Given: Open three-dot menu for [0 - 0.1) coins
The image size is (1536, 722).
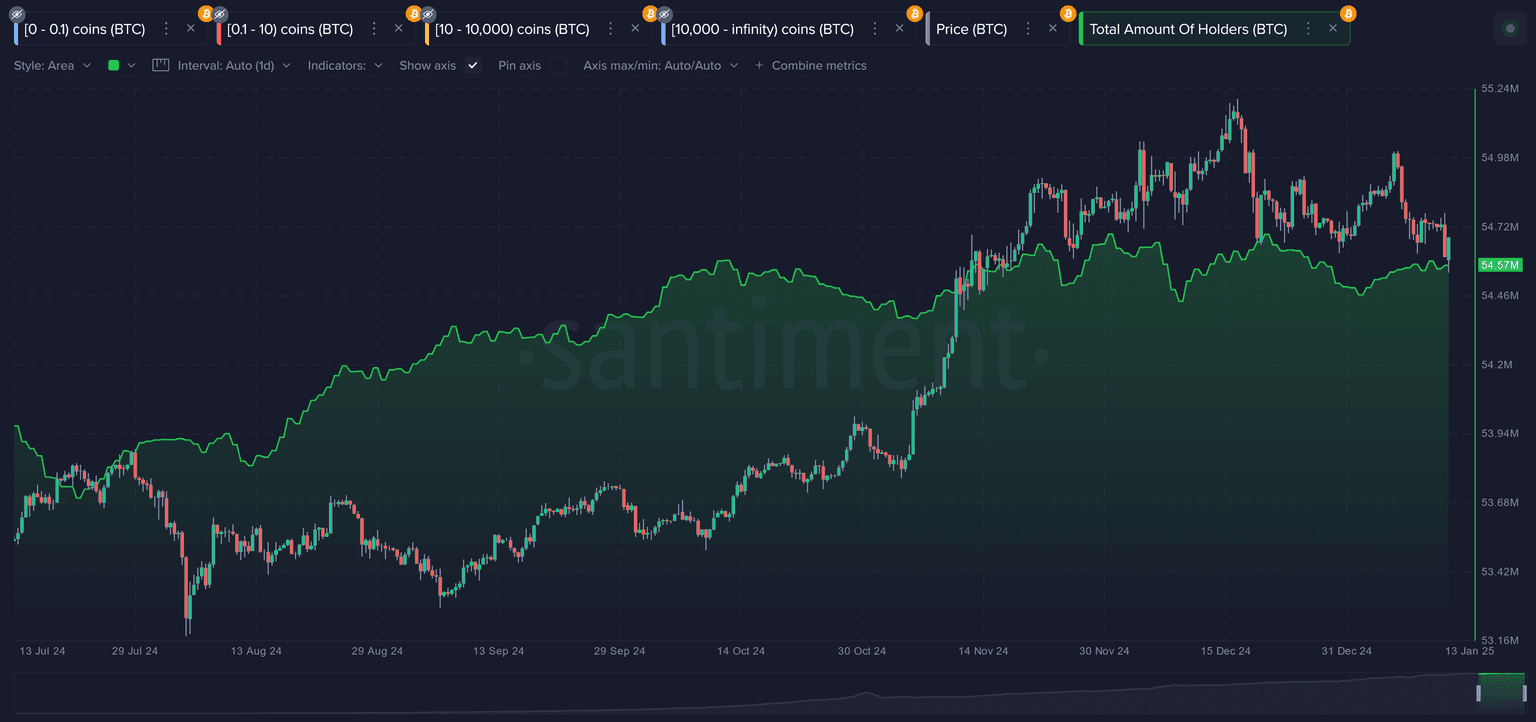Looking at the screenshot, I should (166, 29).
